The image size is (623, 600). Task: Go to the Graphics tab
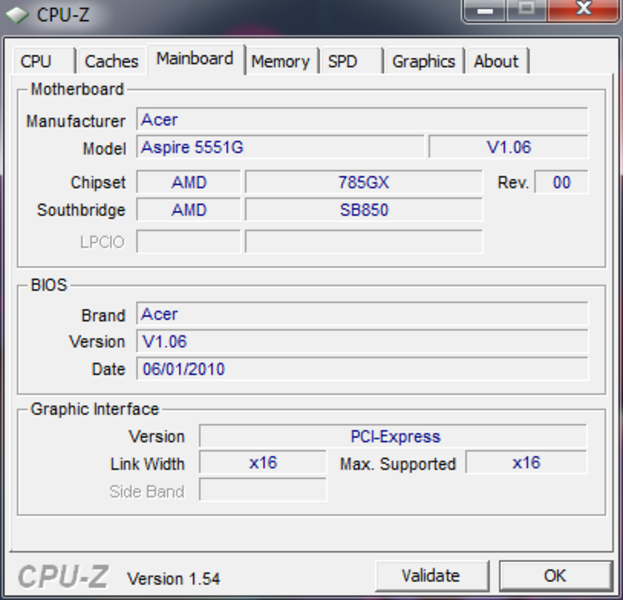click(x=424, y=61)
